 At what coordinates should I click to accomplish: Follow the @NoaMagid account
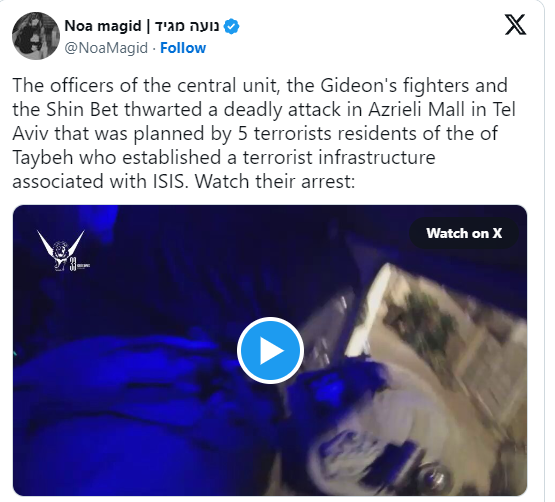click(x=183, y=48)
